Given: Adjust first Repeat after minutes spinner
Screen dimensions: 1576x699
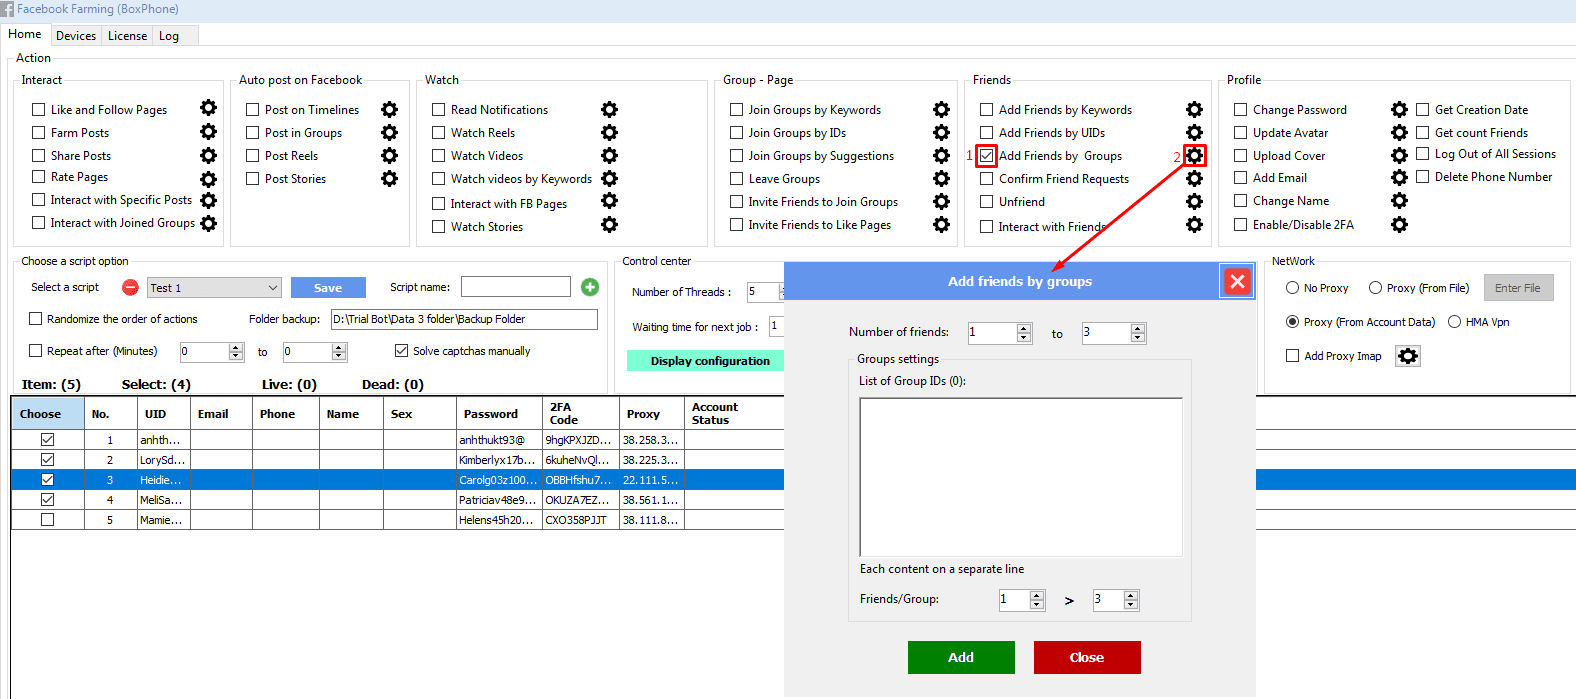Looking at the screenshot, I should 236,352.
